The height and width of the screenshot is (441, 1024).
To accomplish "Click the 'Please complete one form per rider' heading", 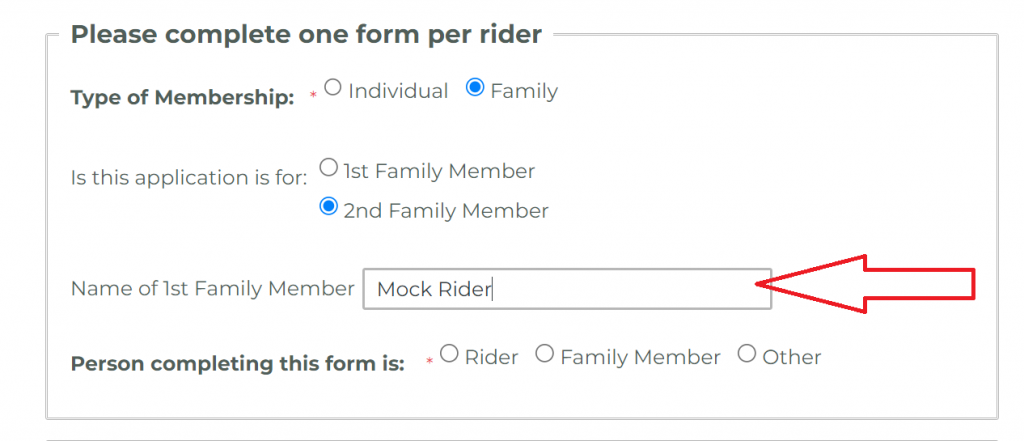I will pyautogui.click(x=306, y=35).
